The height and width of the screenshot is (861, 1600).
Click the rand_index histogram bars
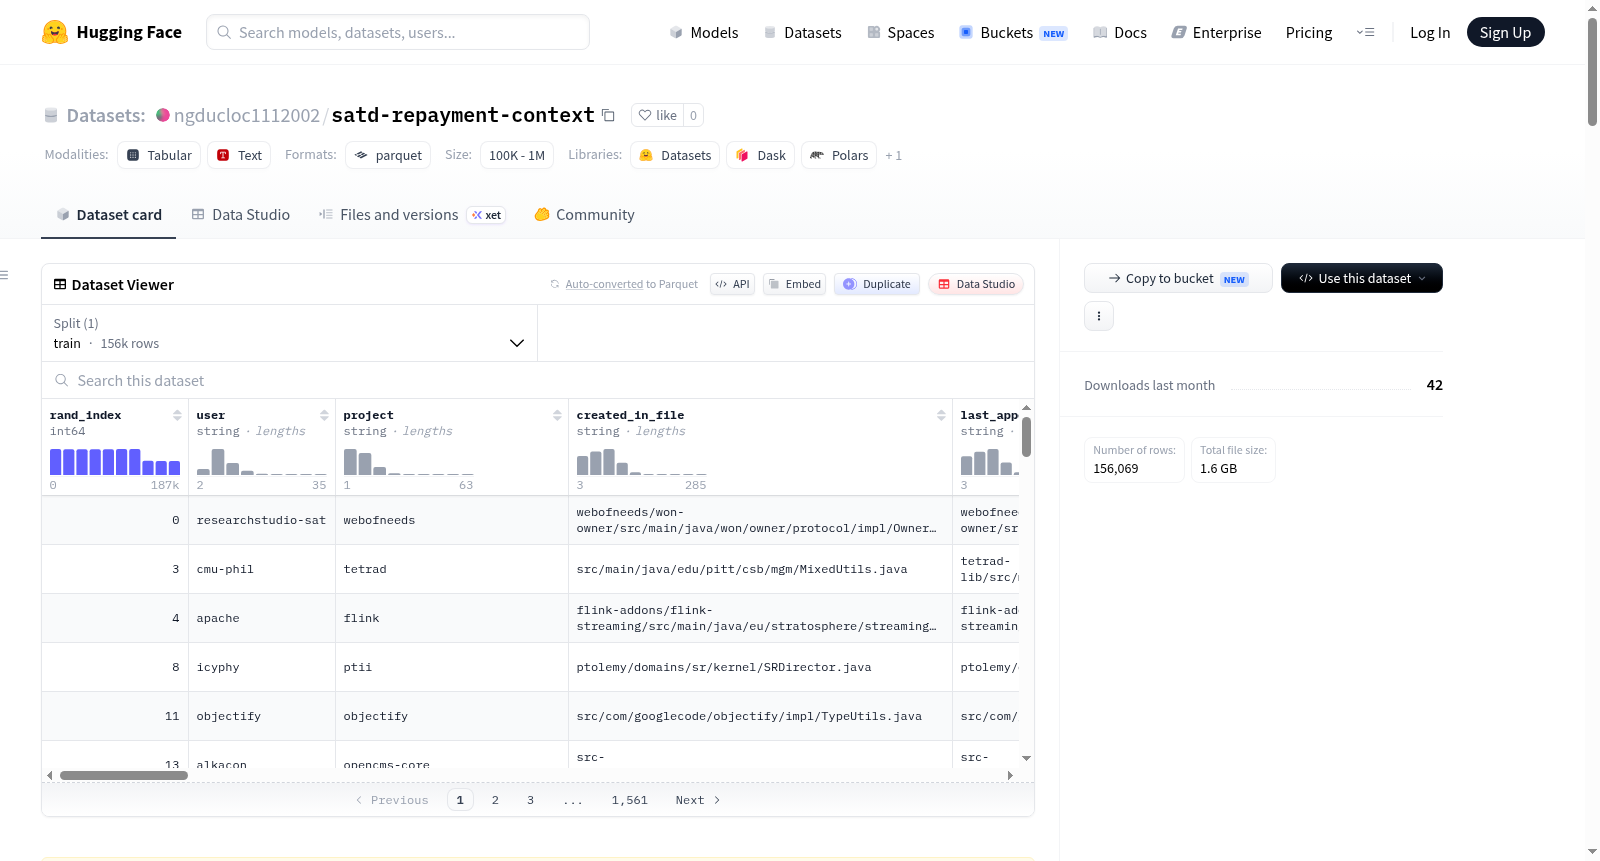tap(115, 461)
